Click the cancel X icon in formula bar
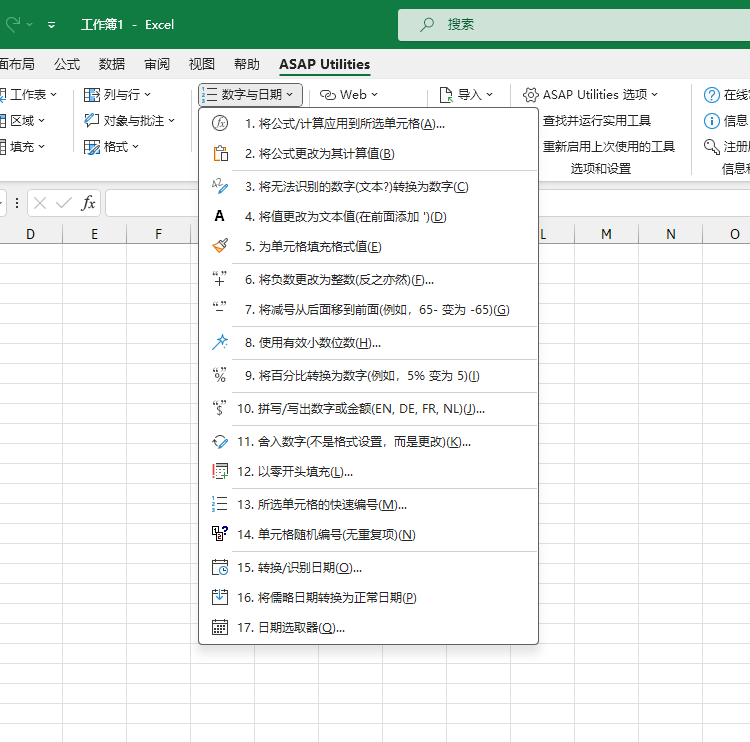Image resolution: width=750 pixels, height=742 pixels. click(40, 203)
